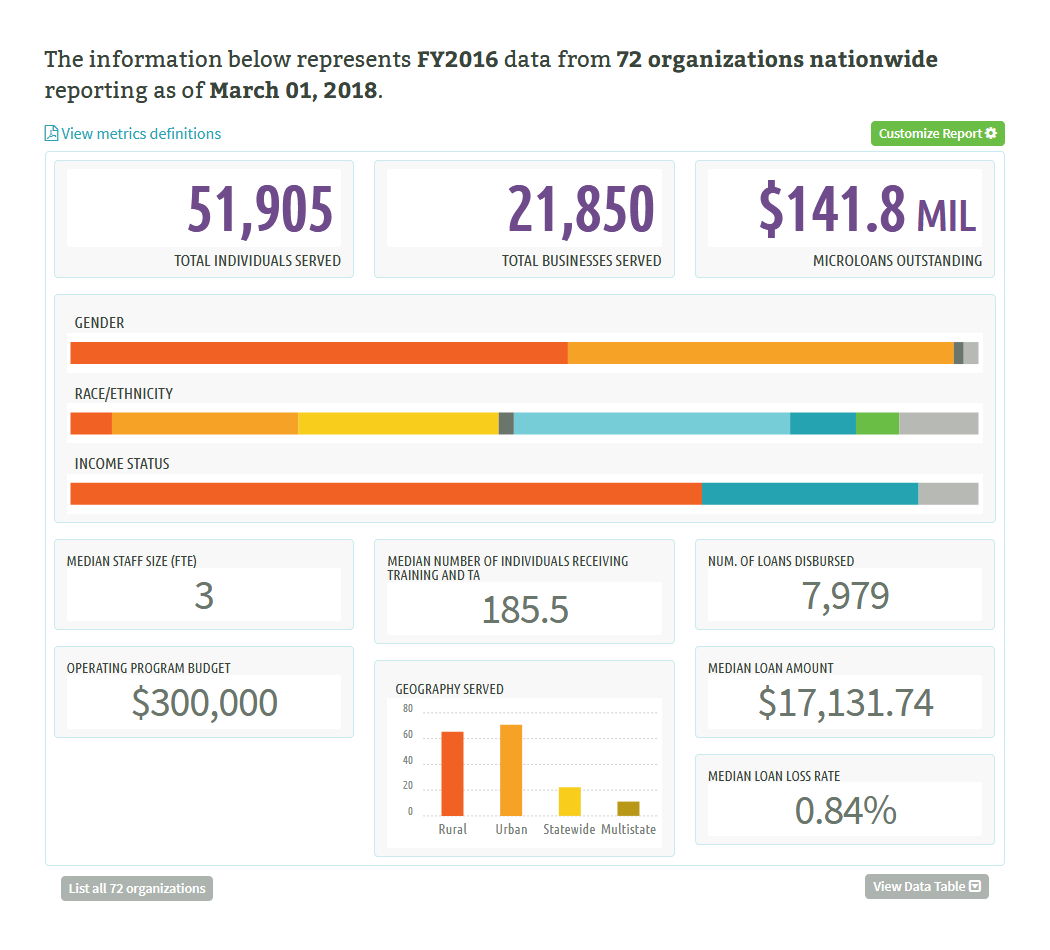Viewport: 1050px width, 950px height.
Task: Click the PDF icon beside metrics definitions
Action: [51, 133]
